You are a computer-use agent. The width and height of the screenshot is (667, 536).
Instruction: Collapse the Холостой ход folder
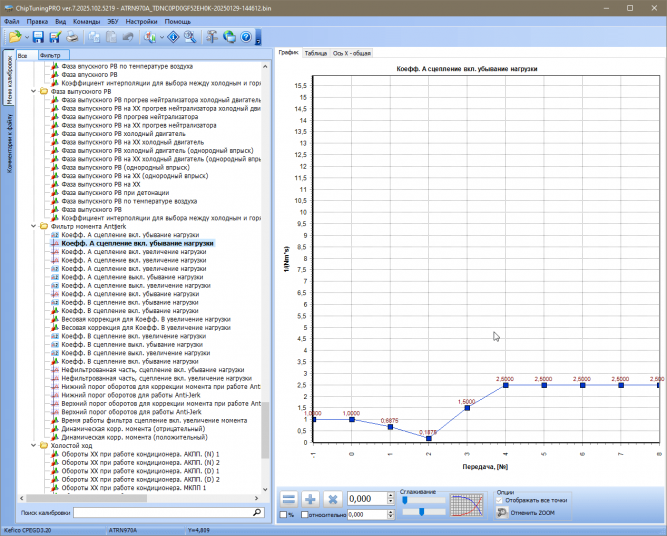pyautogui.click(x=33, y=445)
